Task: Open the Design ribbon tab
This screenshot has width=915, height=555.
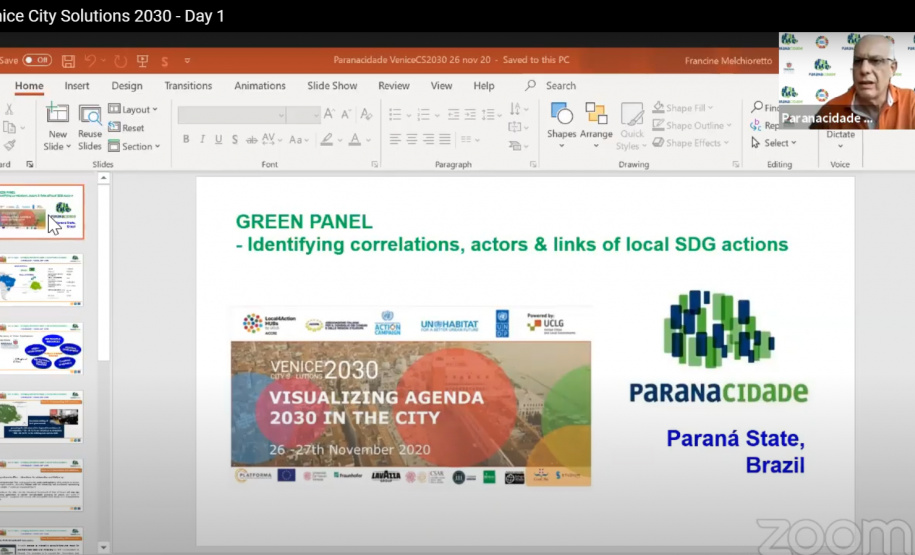Action: [x=127, y=86]
